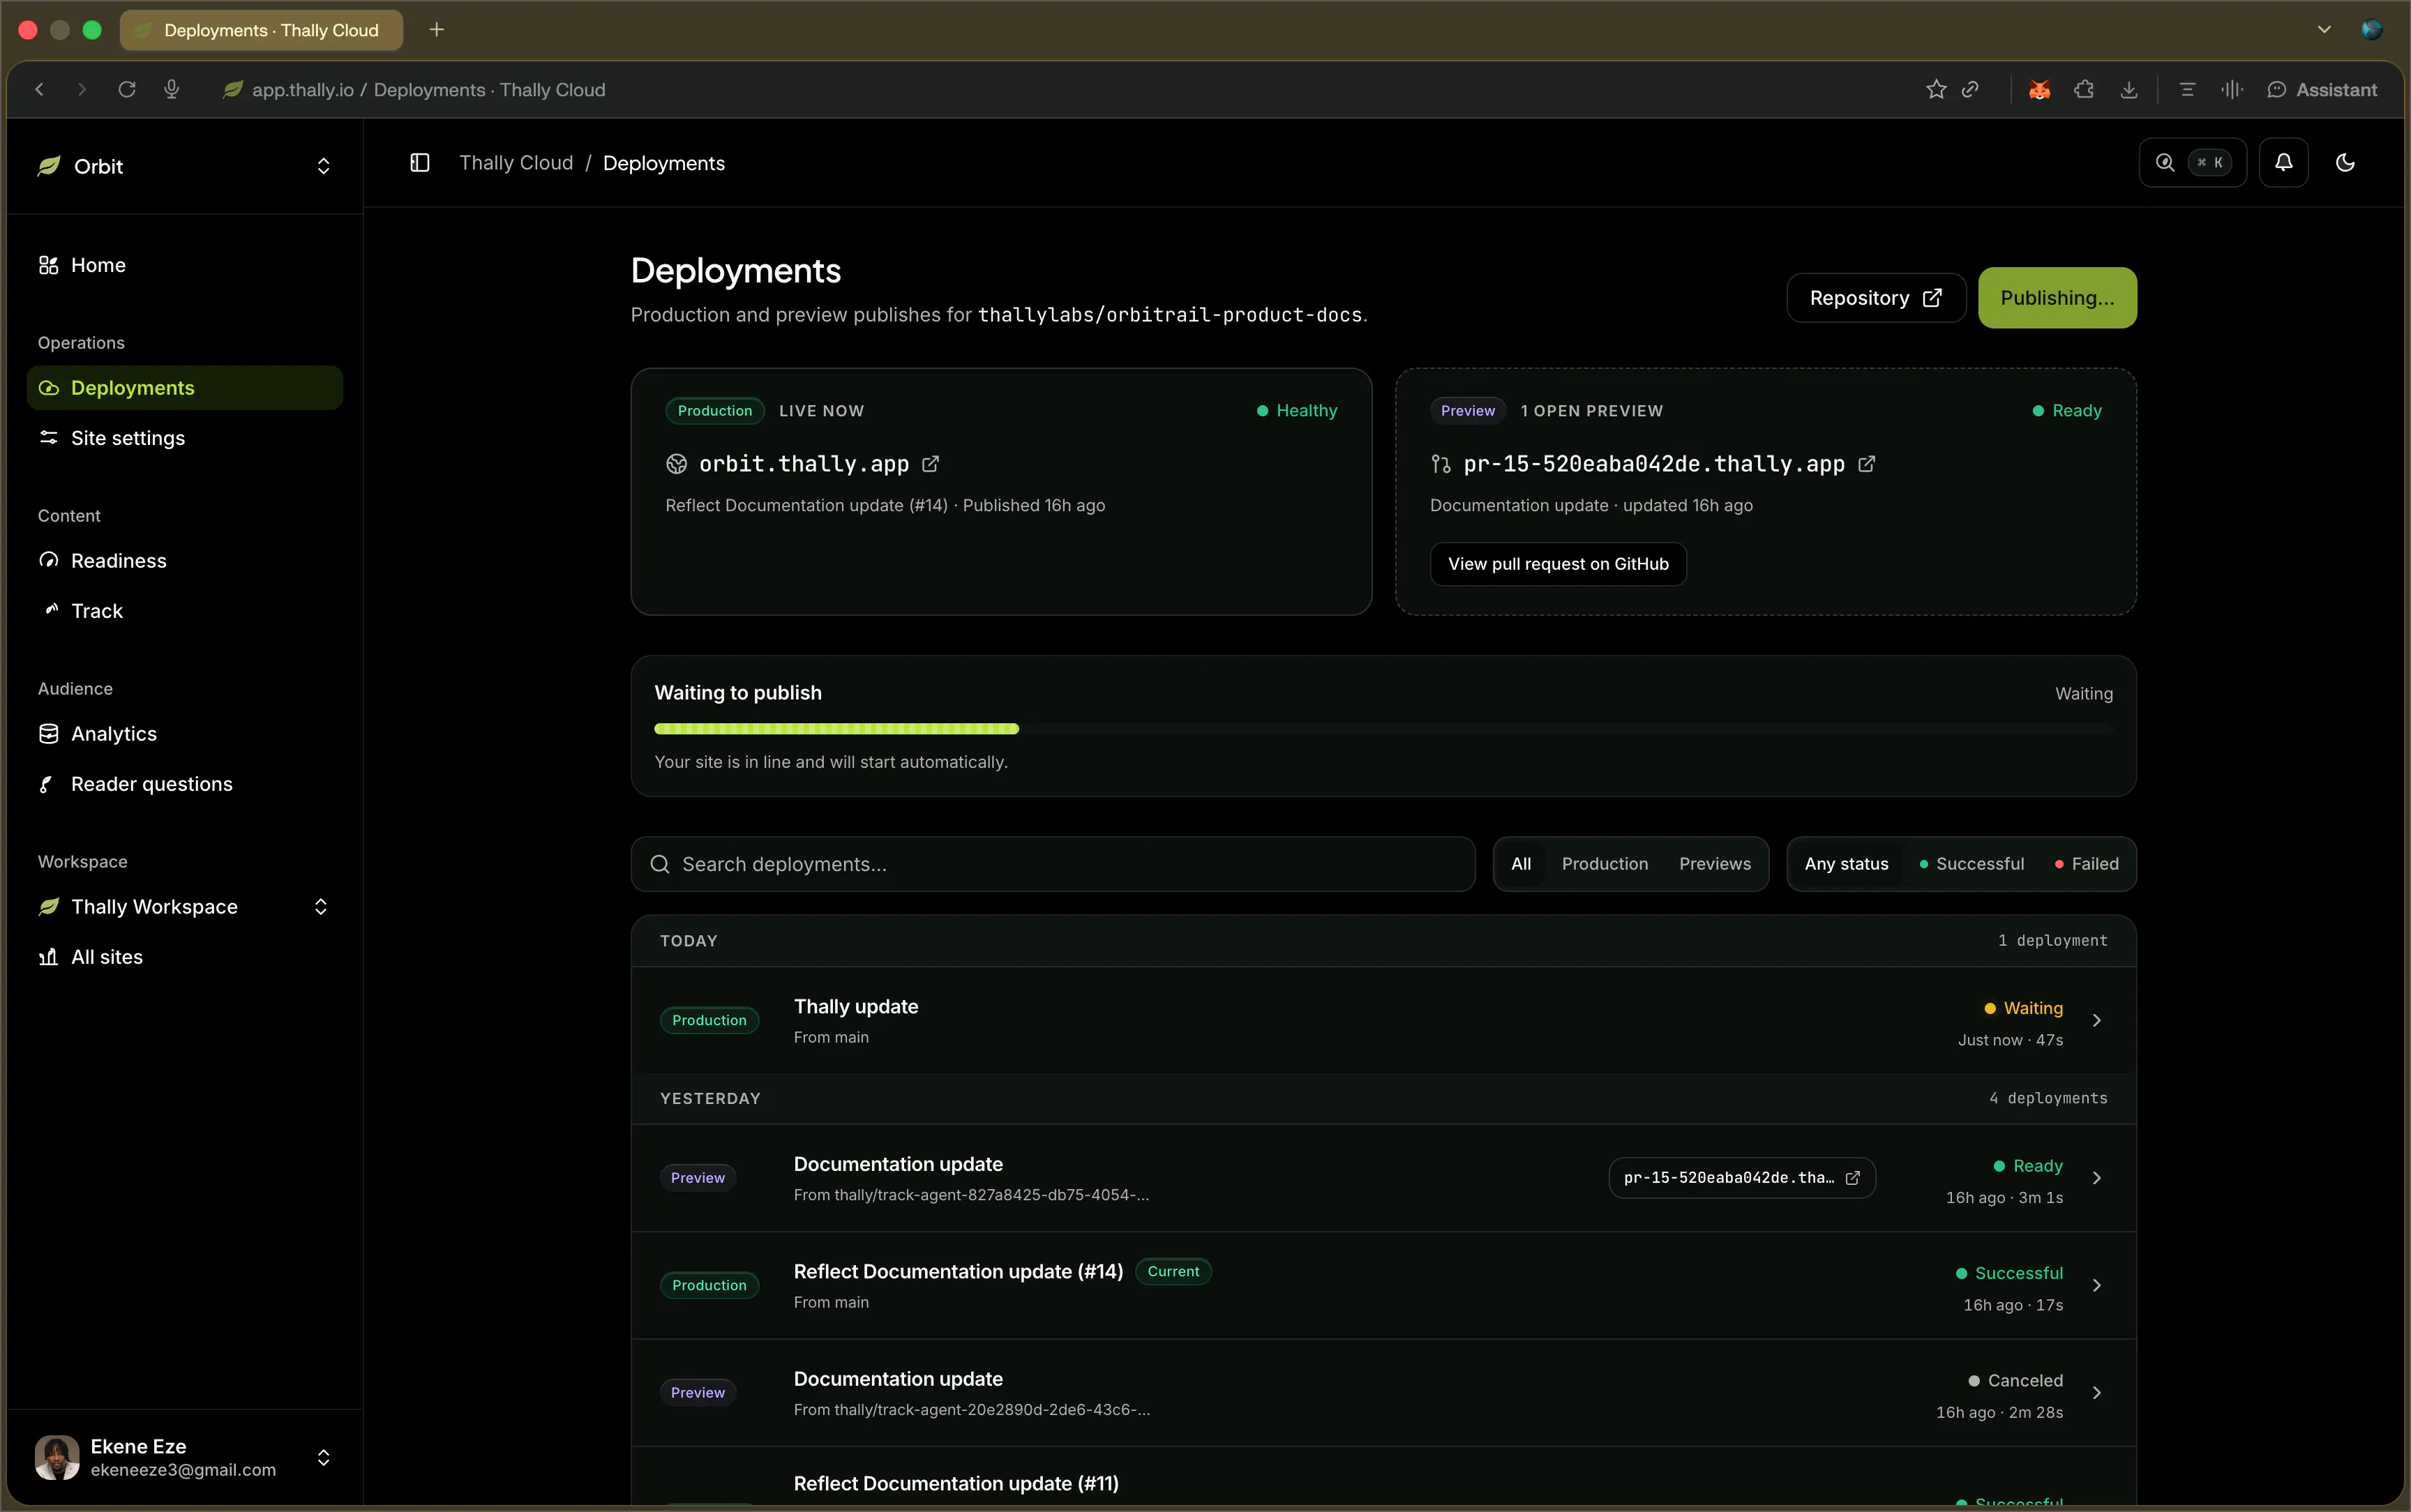Screen dimensions: 2411x1512
Task: Click the search magnifier in deployments search
Action: pos(660,864)
